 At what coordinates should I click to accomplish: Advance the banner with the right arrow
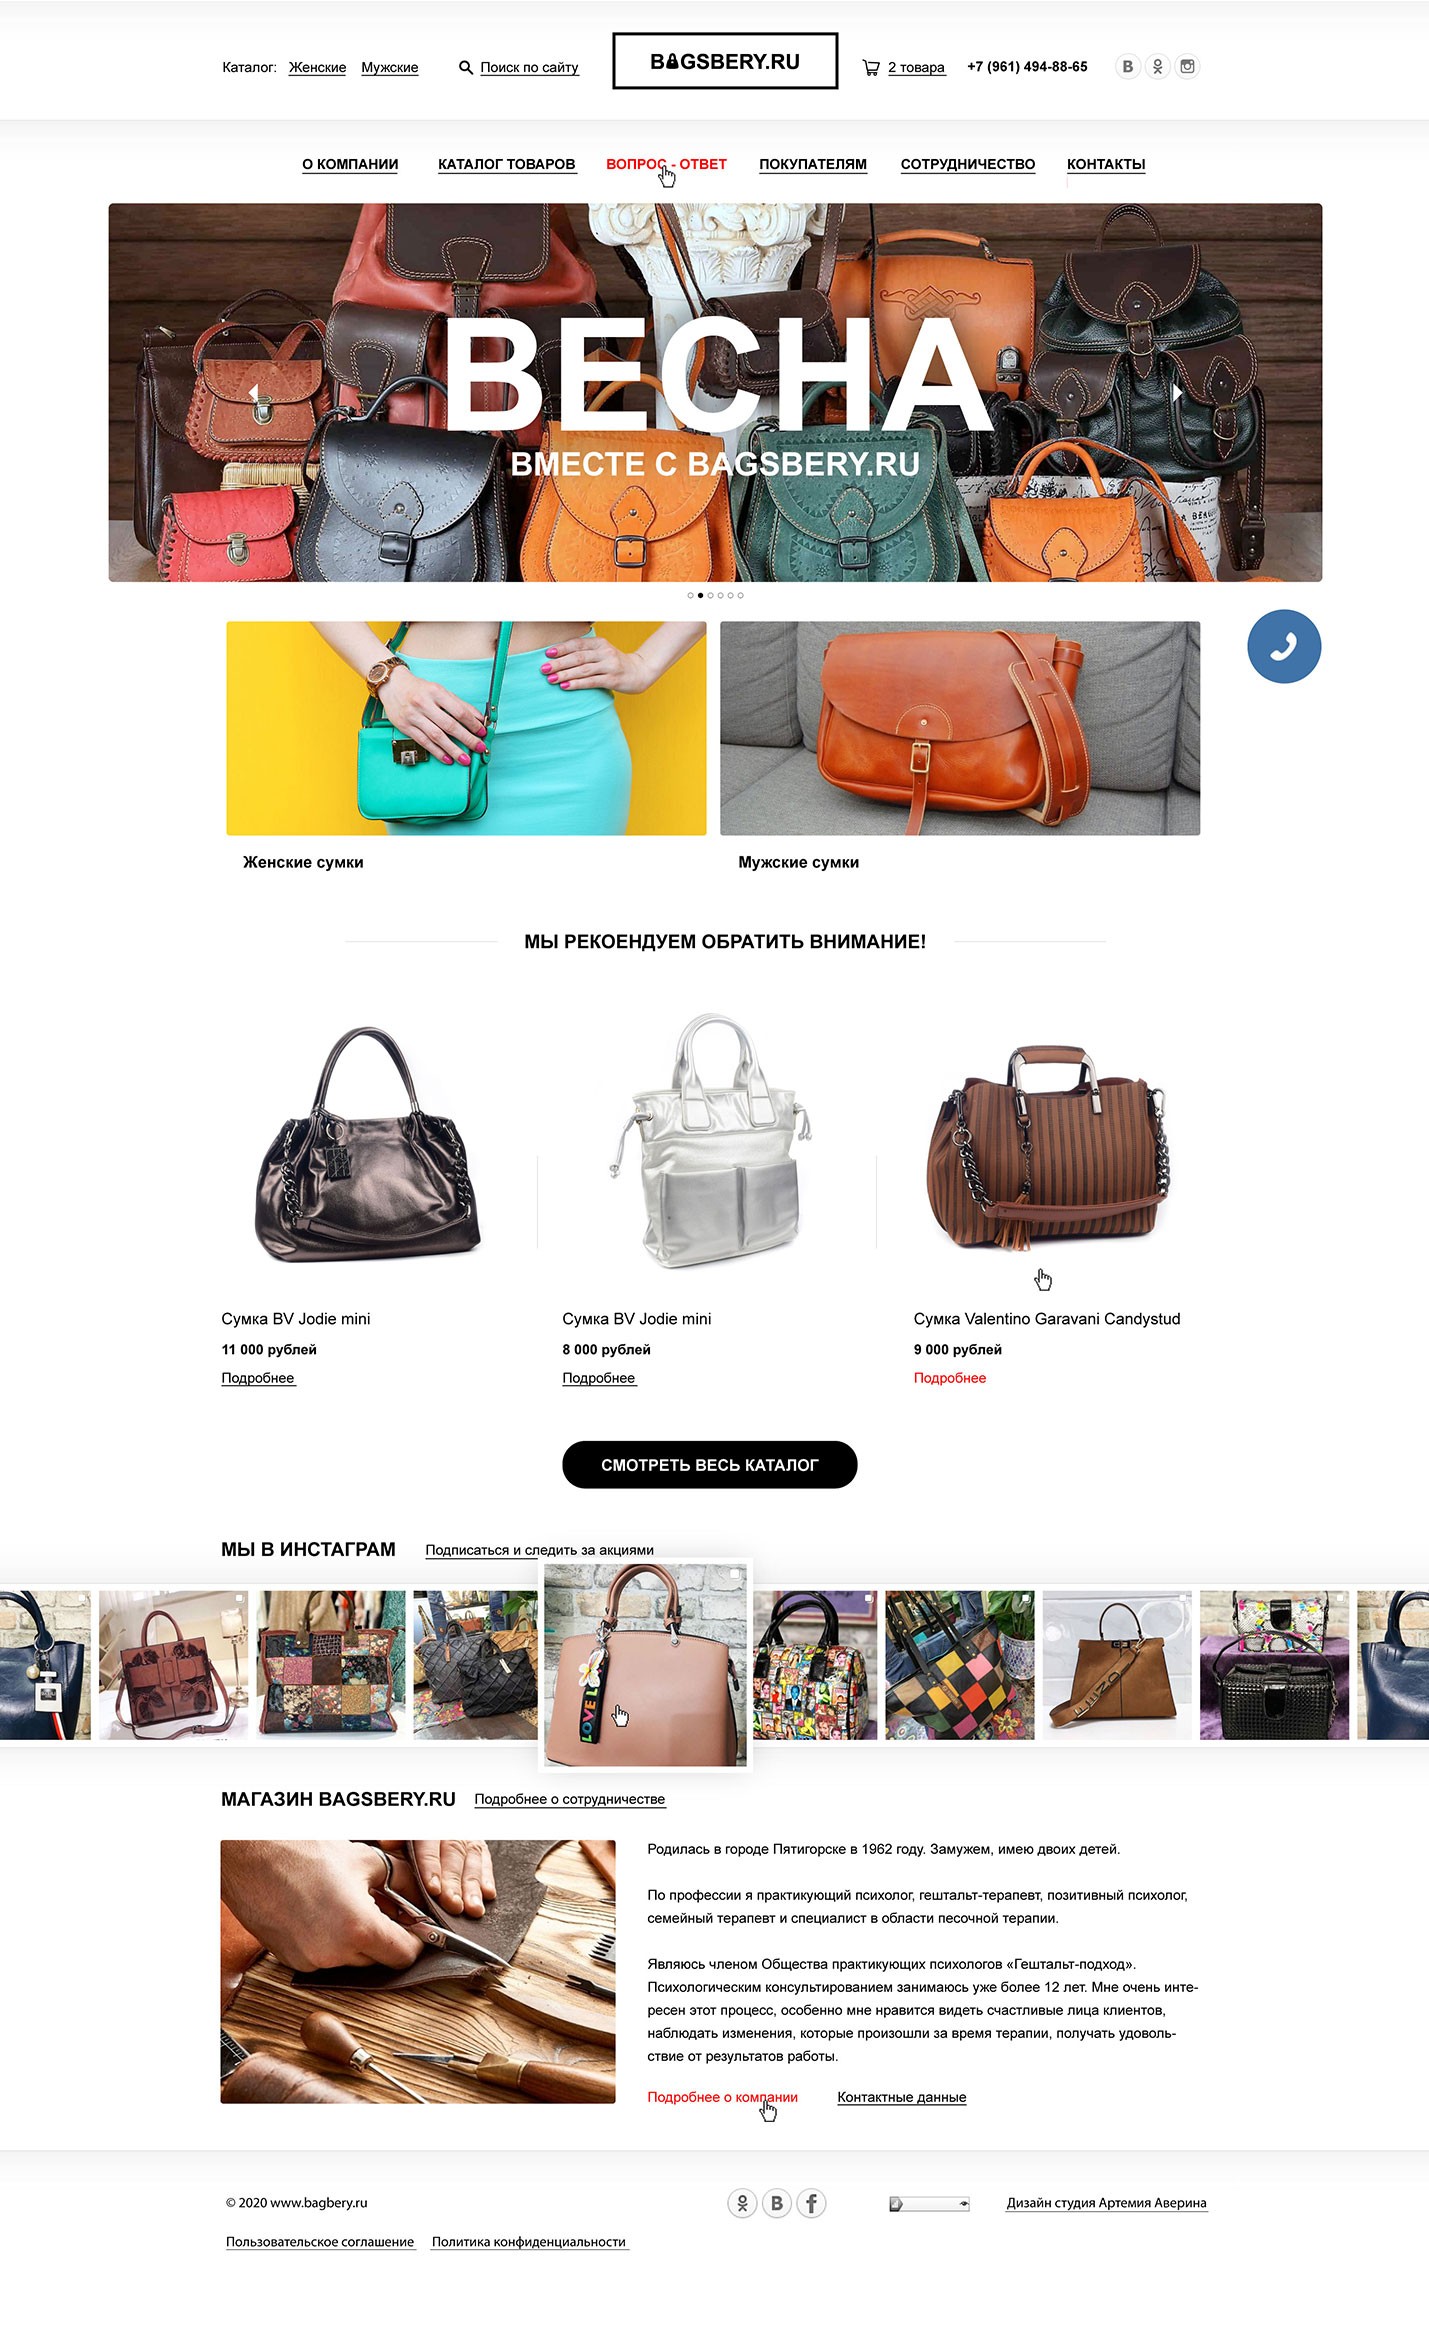click(x=1178, y=393)
